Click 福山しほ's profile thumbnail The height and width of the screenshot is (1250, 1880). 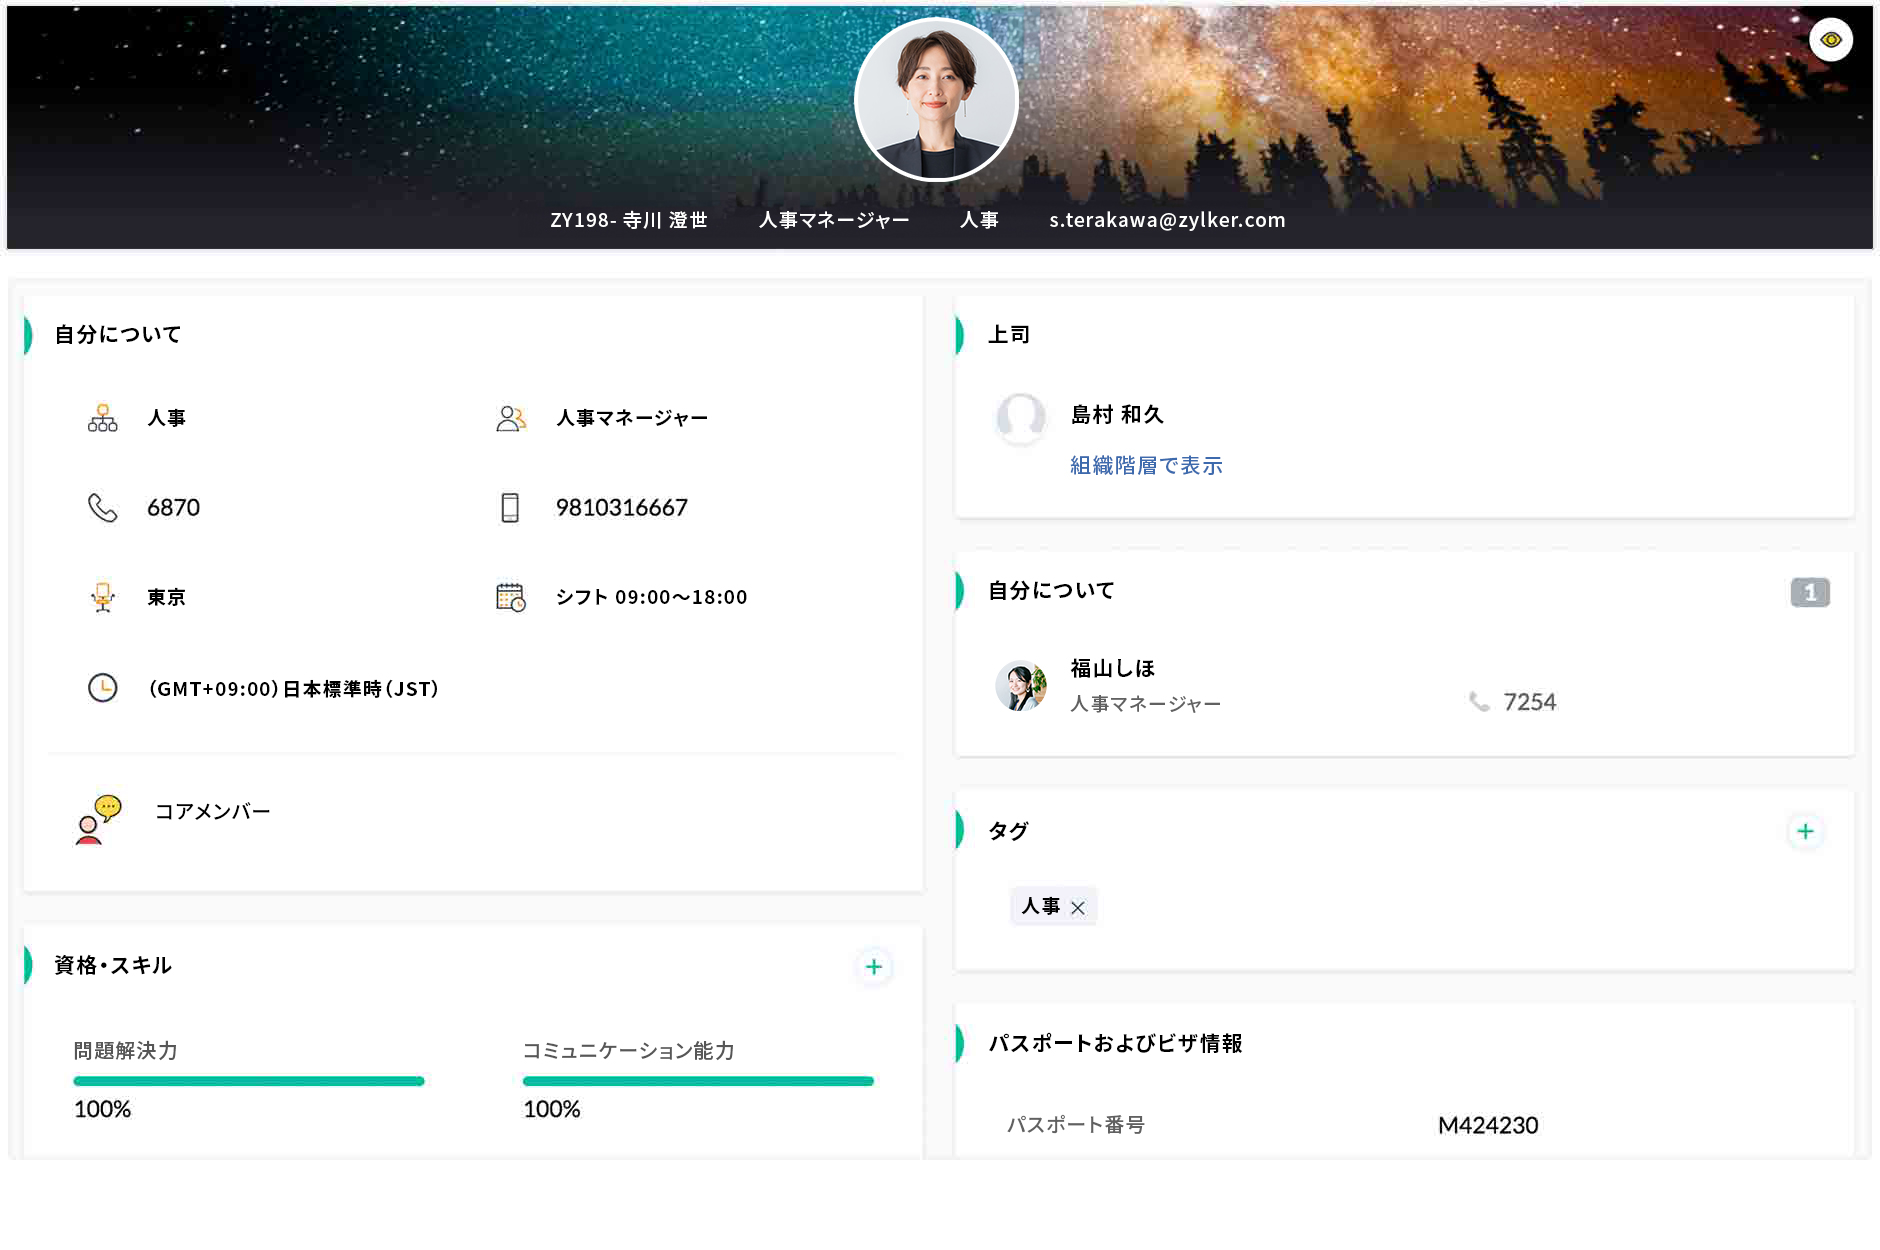1022,686
